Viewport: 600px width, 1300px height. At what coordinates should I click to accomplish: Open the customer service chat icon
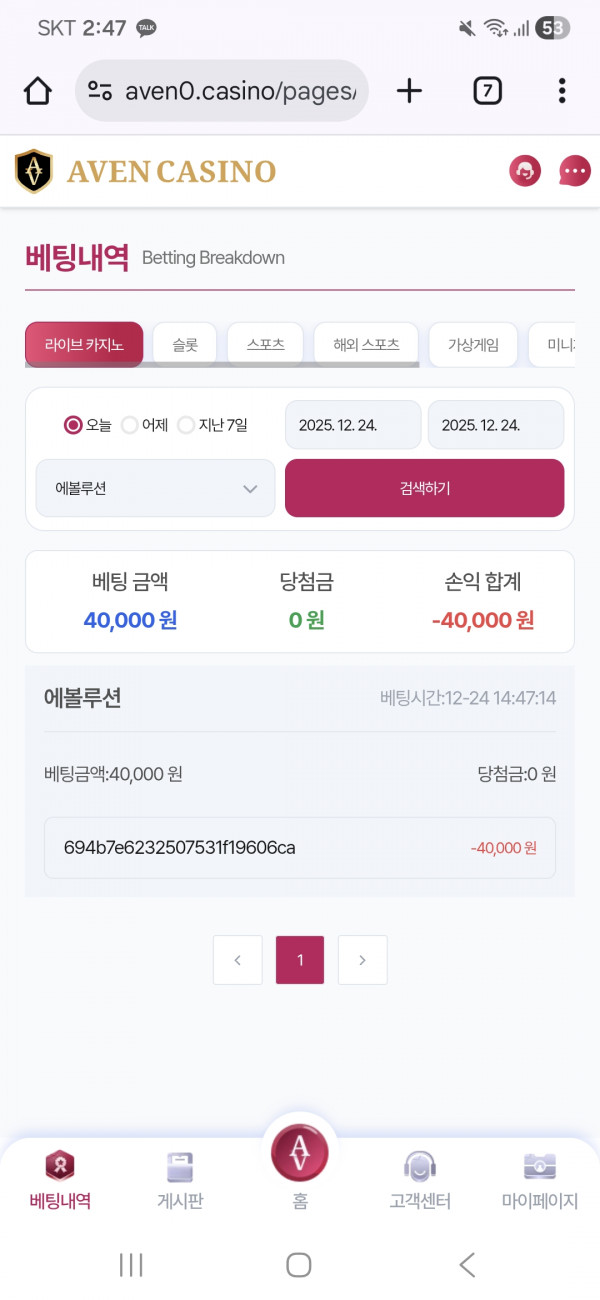coord(524,171)
